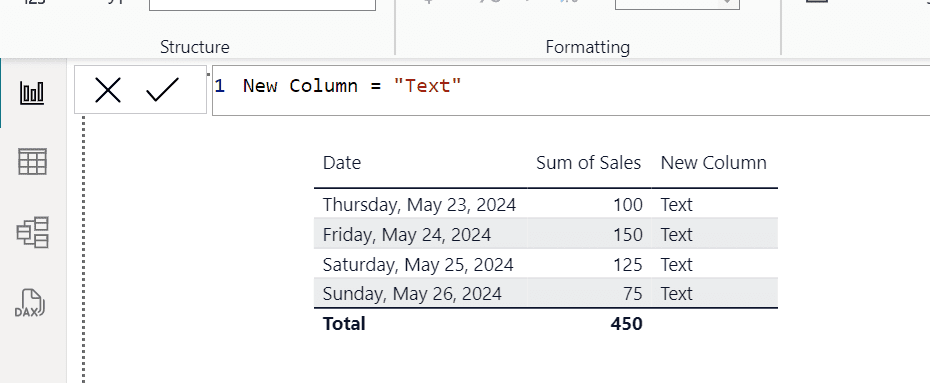Open the Table view icon

pos(32,162)
